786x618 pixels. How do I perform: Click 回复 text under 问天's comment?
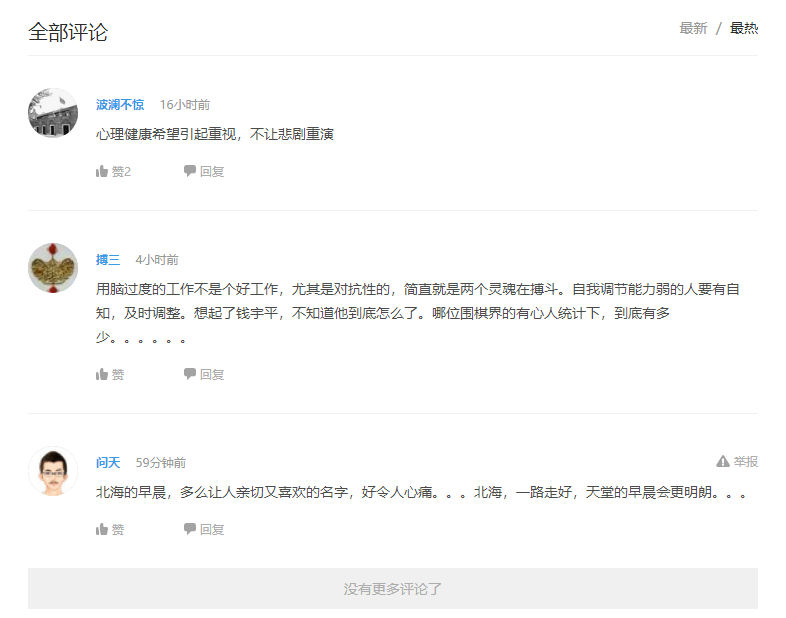[212, 529]
